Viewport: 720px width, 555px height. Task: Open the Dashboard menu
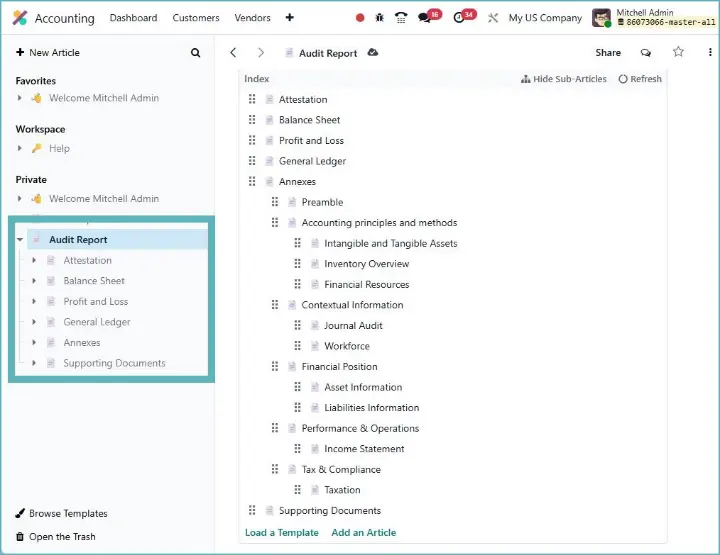pyautogui.click(x=133, y=18)
